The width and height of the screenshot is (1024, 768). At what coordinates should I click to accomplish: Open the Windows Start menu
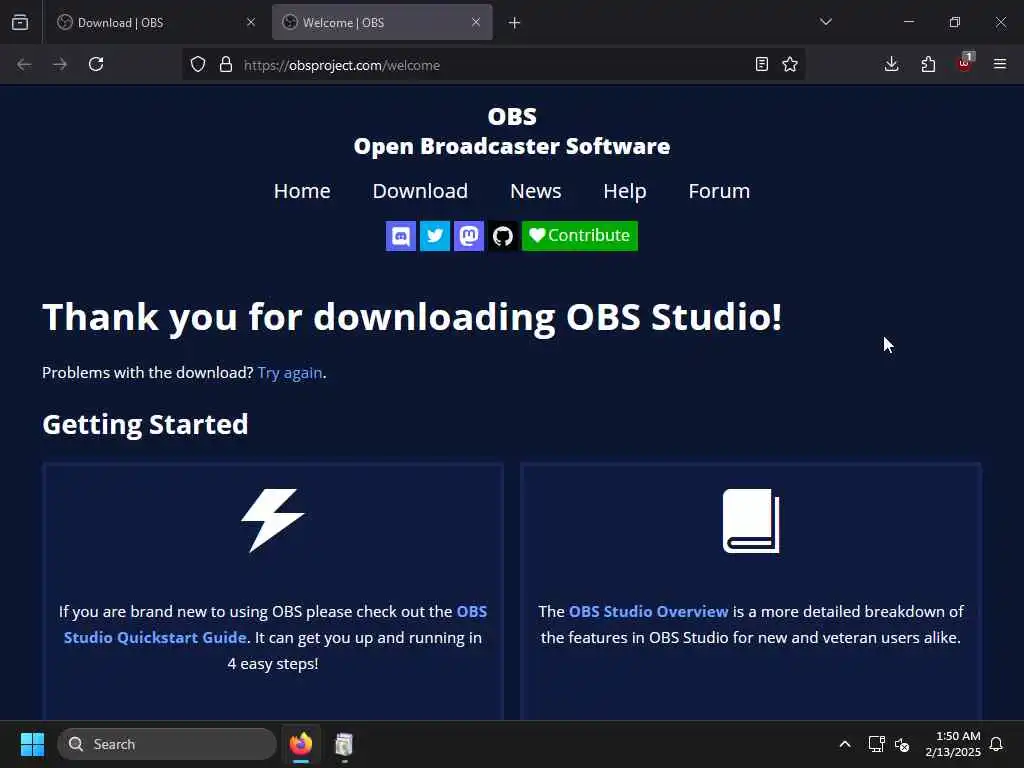(32, 744)
